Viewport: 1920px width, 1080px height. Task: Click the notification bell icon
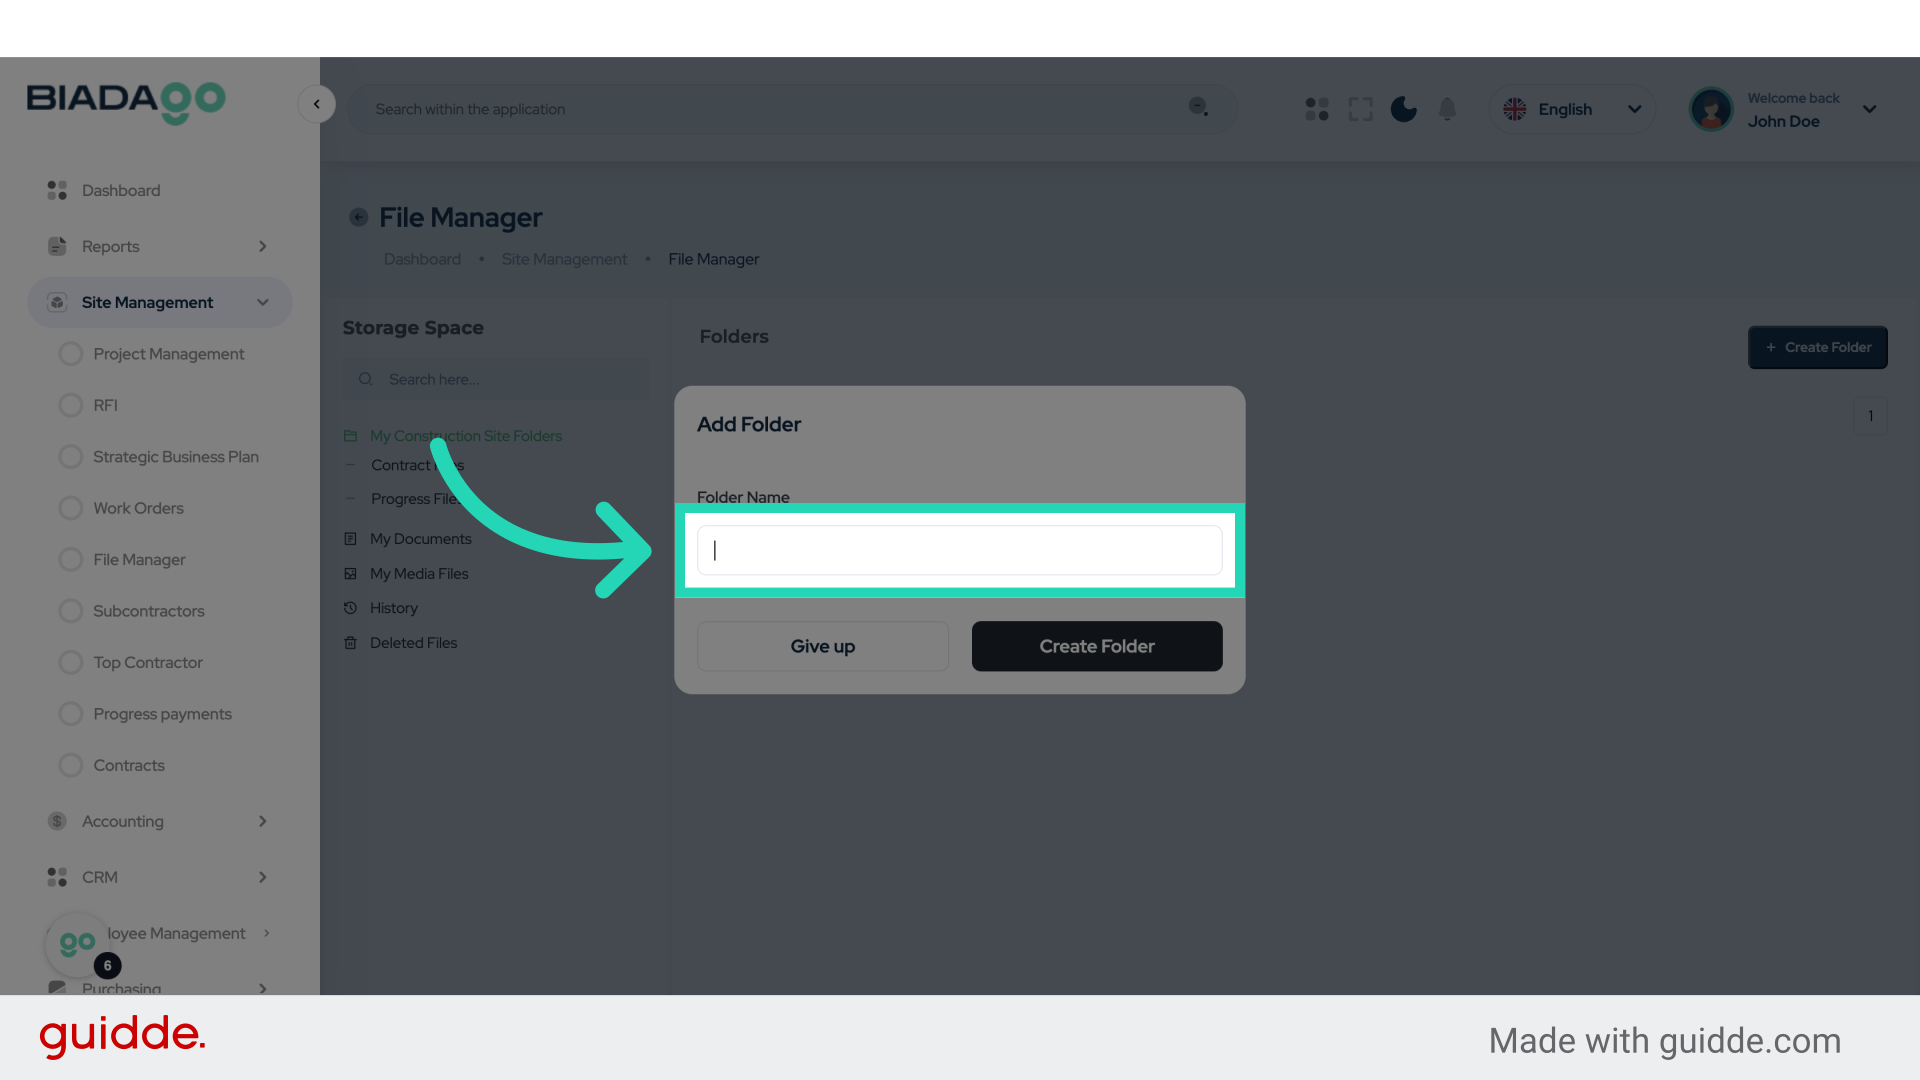(1447, 109)
